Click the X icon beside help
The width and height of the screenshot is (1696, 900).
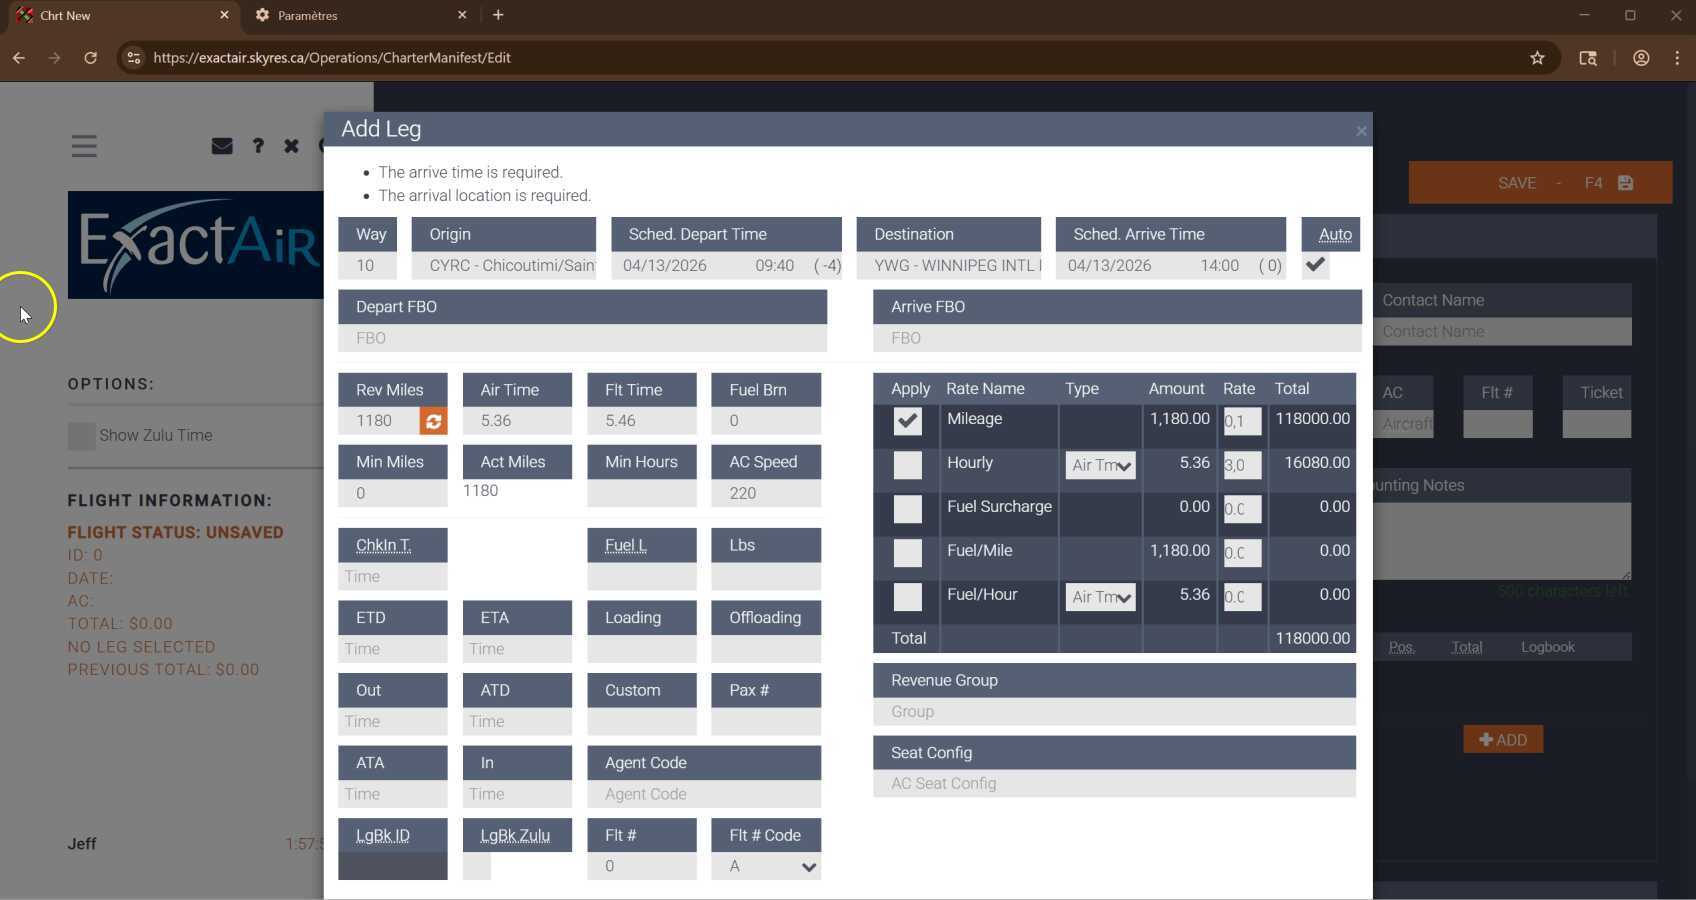tap(291, 146)
